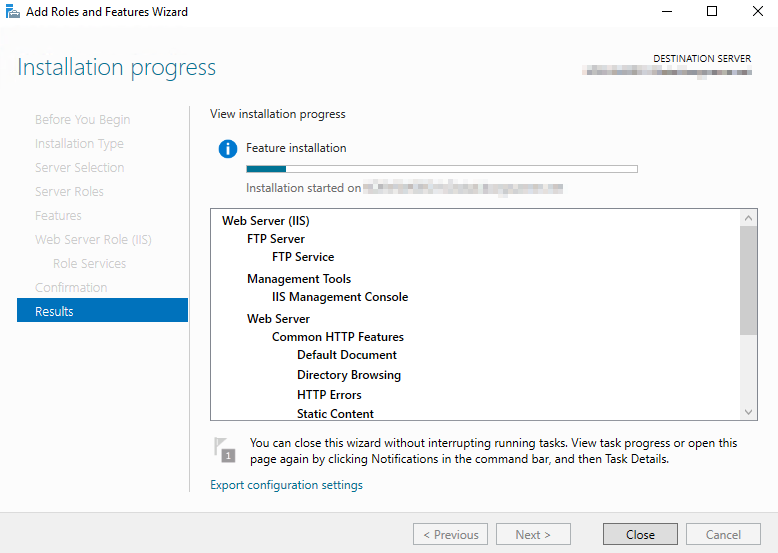The height and width of the screenshot is (553, 778).
Task: Click the IIS Management Console entry
Action: (340, 297)
